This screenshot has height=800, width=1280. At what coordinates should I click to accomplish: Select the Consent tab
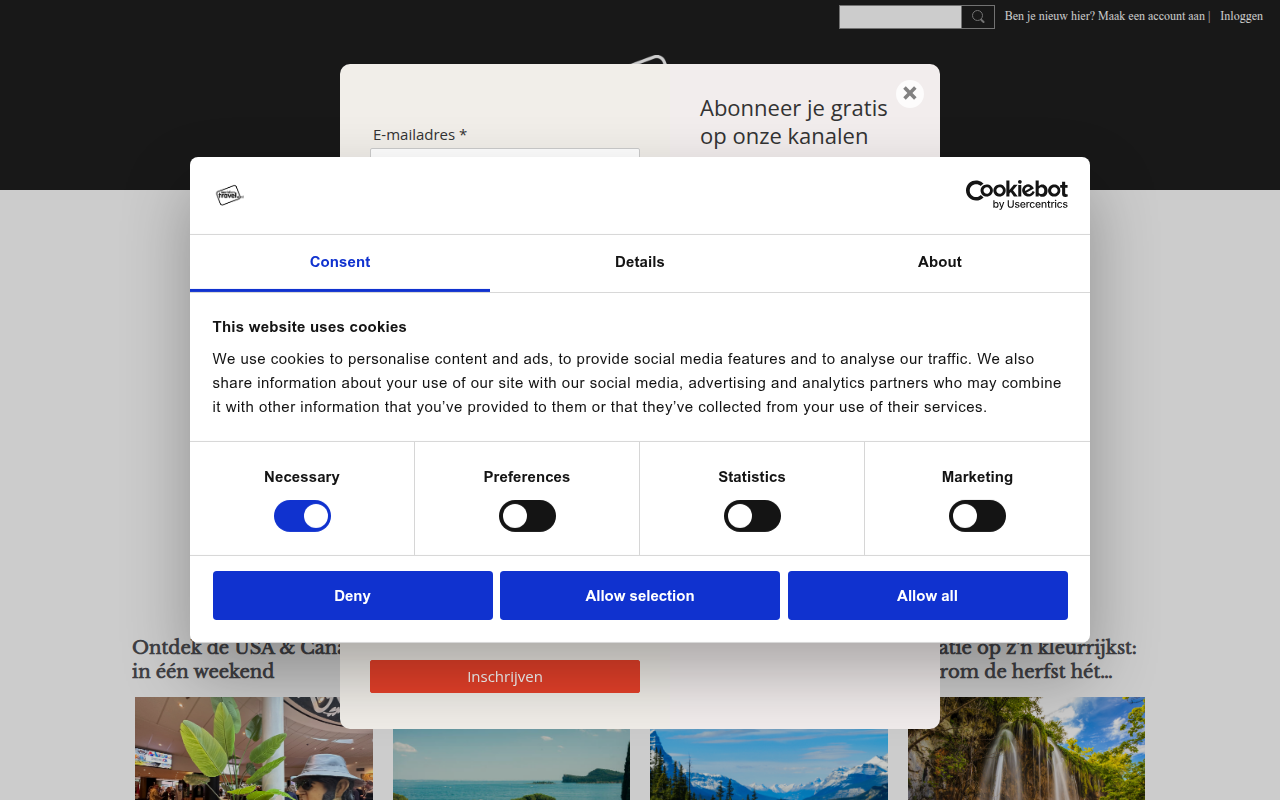pos(340,262)
